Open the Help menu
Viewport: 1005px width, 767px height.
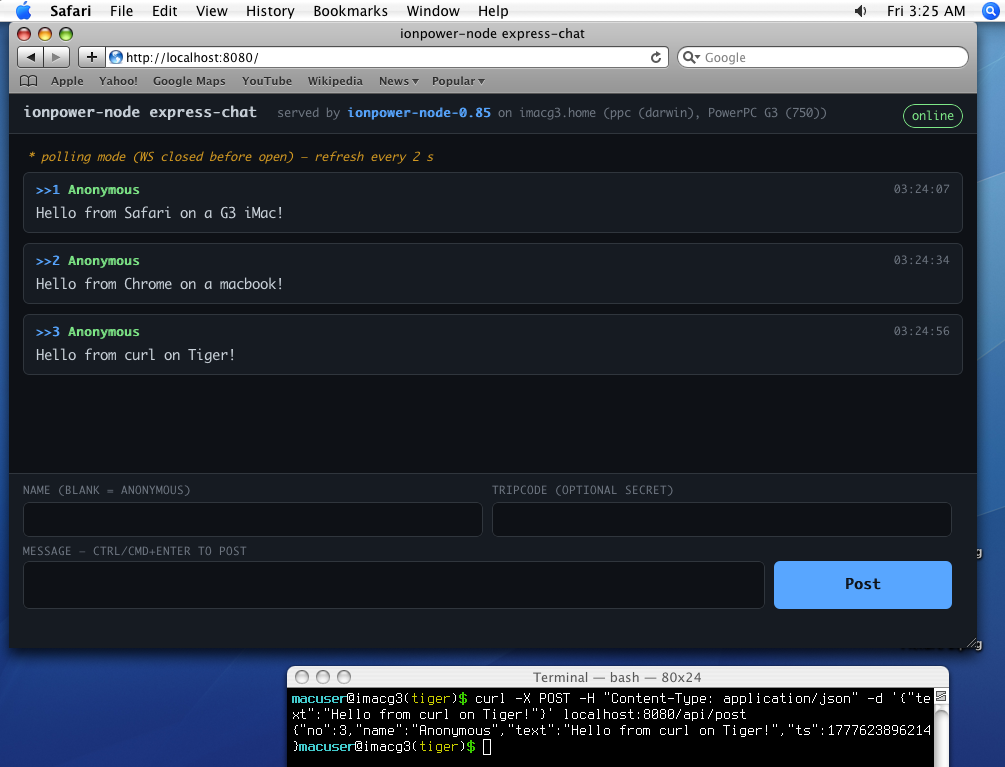(493, 11)
